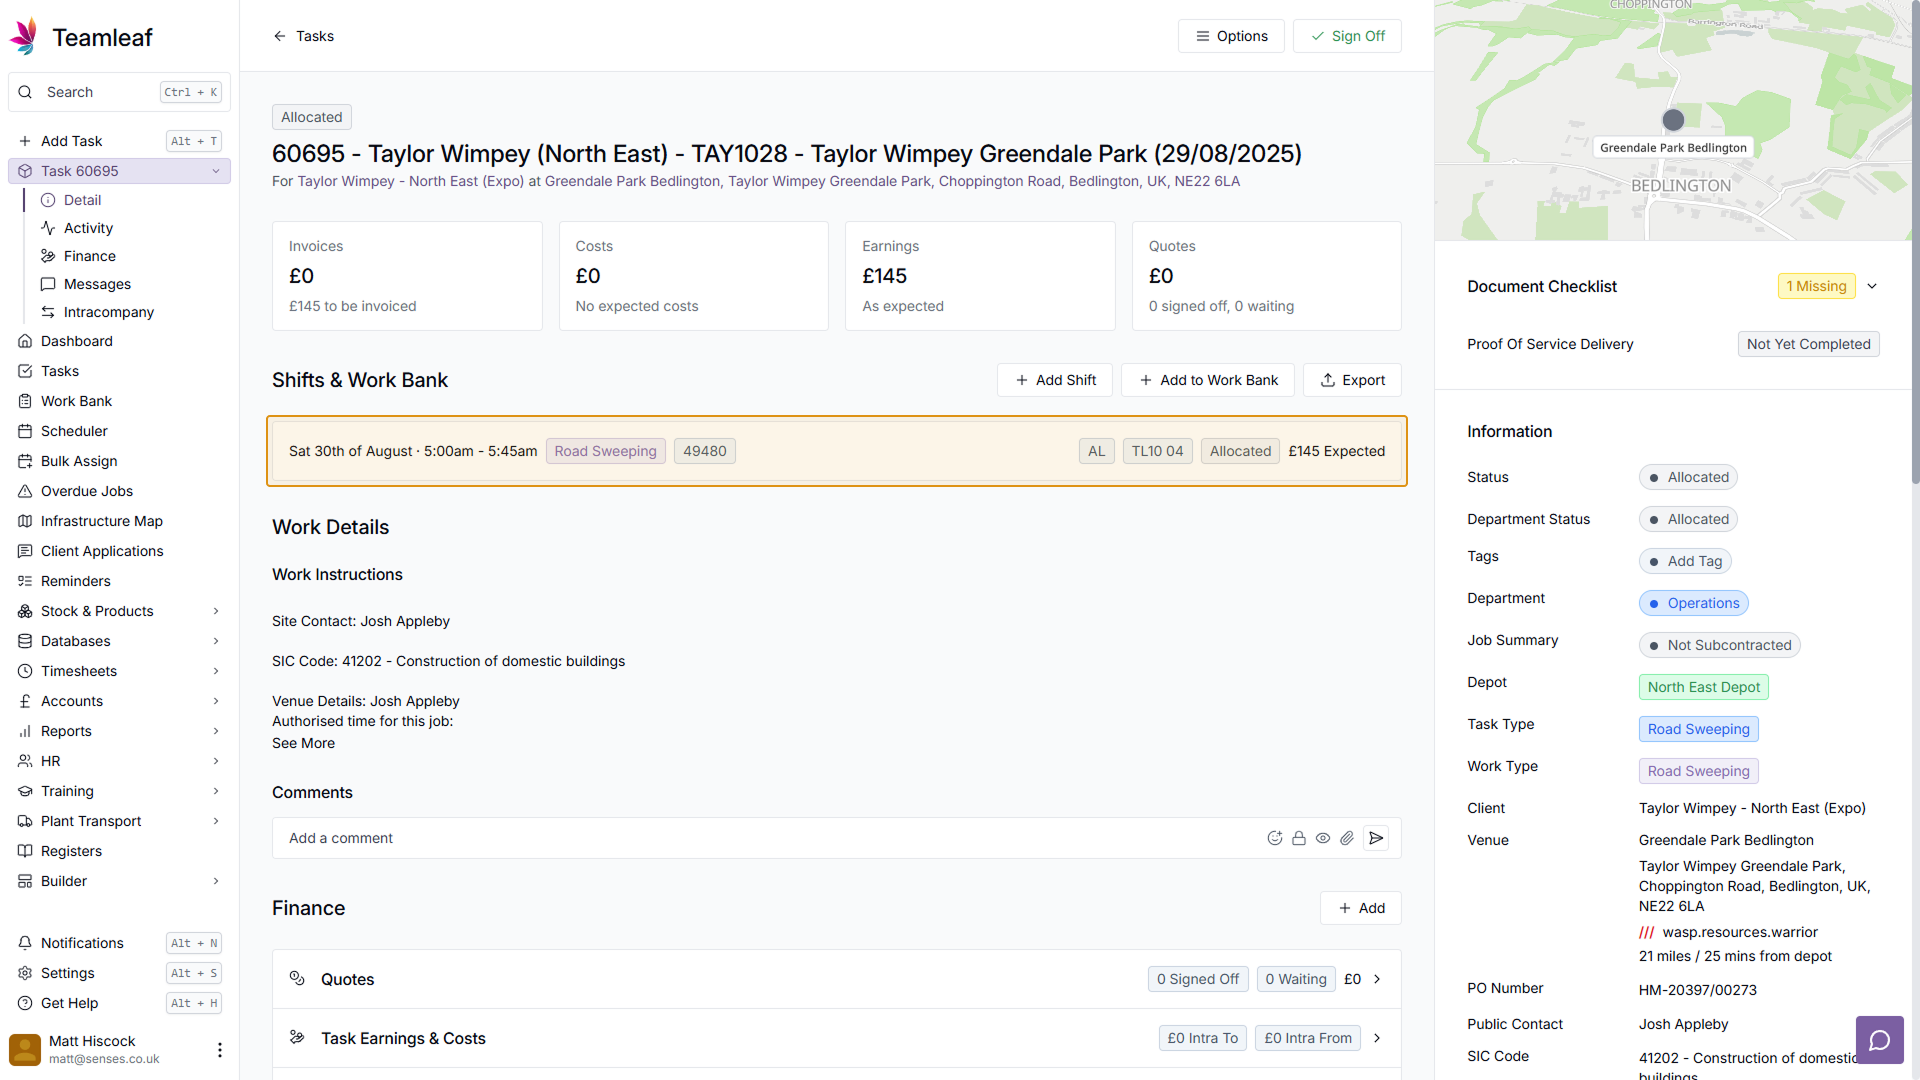The width and height of the screenshot is (1920, 1080).
Task: Open Notifications in the sidebar
Action: (119, 943)
